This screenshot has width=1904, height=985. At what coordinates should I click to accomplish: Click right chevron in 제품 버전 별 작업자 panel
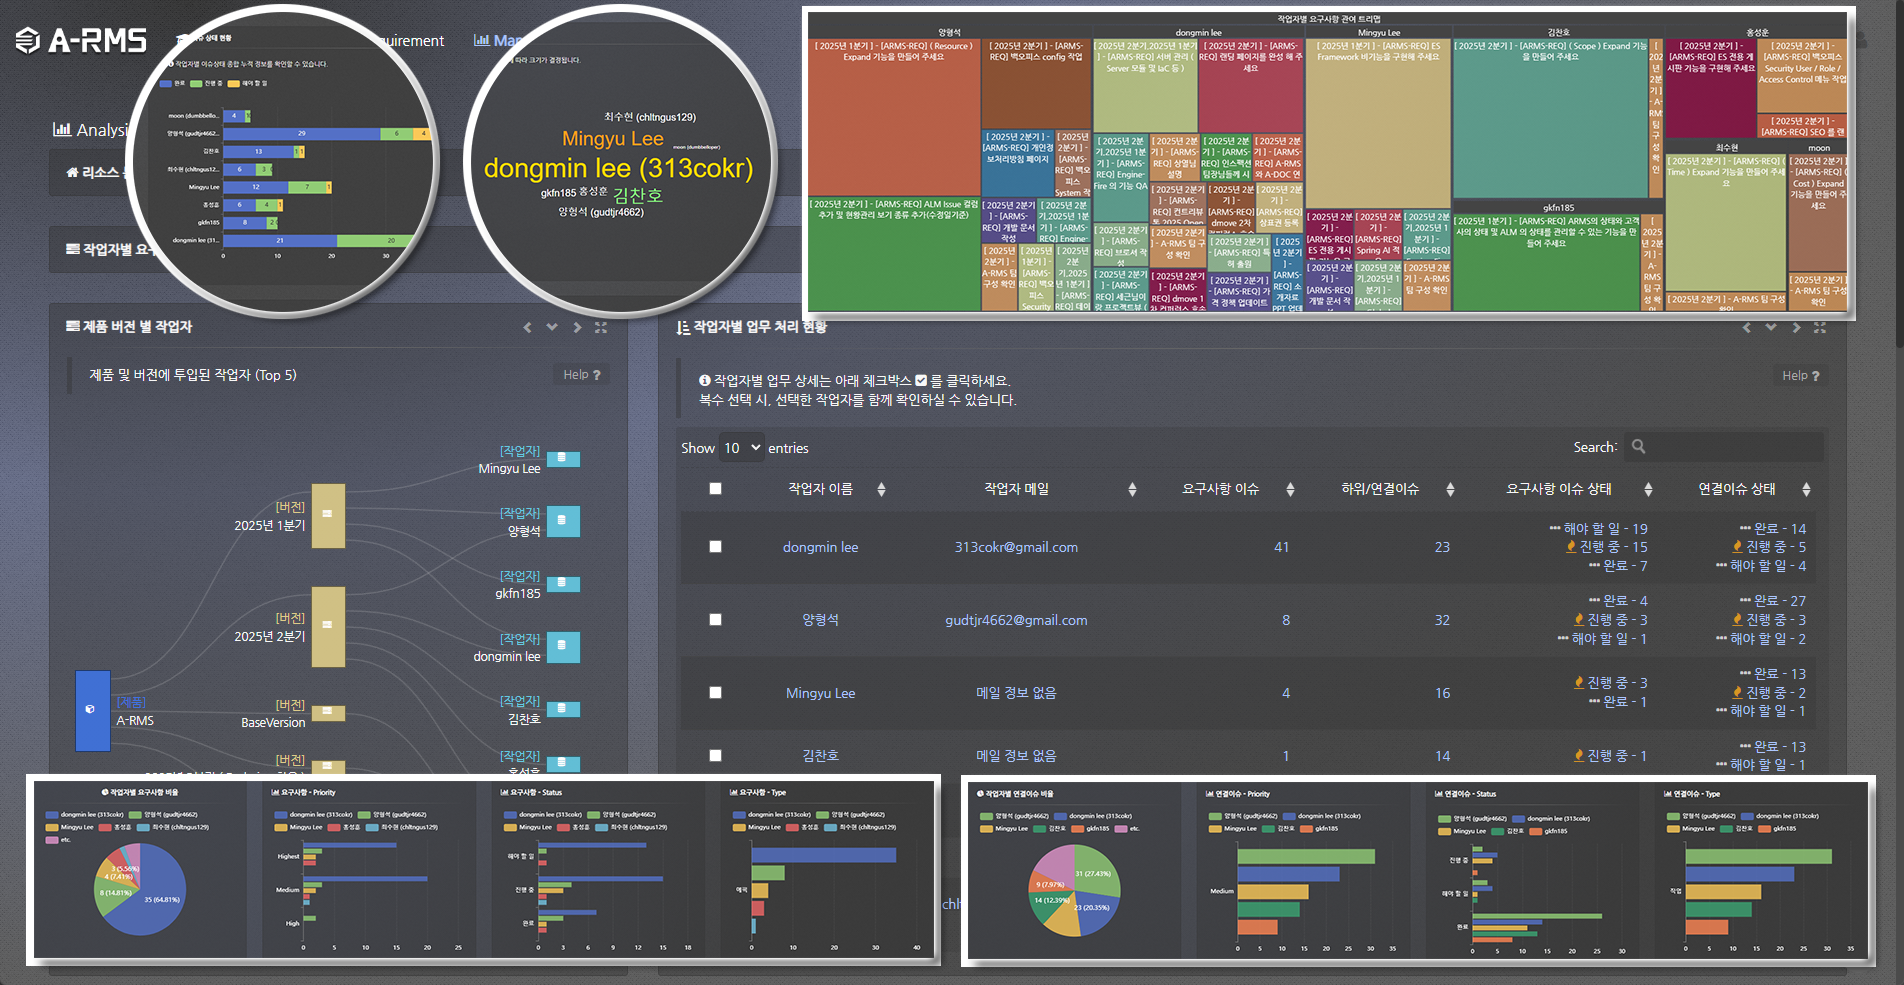[x=577, y=327]
